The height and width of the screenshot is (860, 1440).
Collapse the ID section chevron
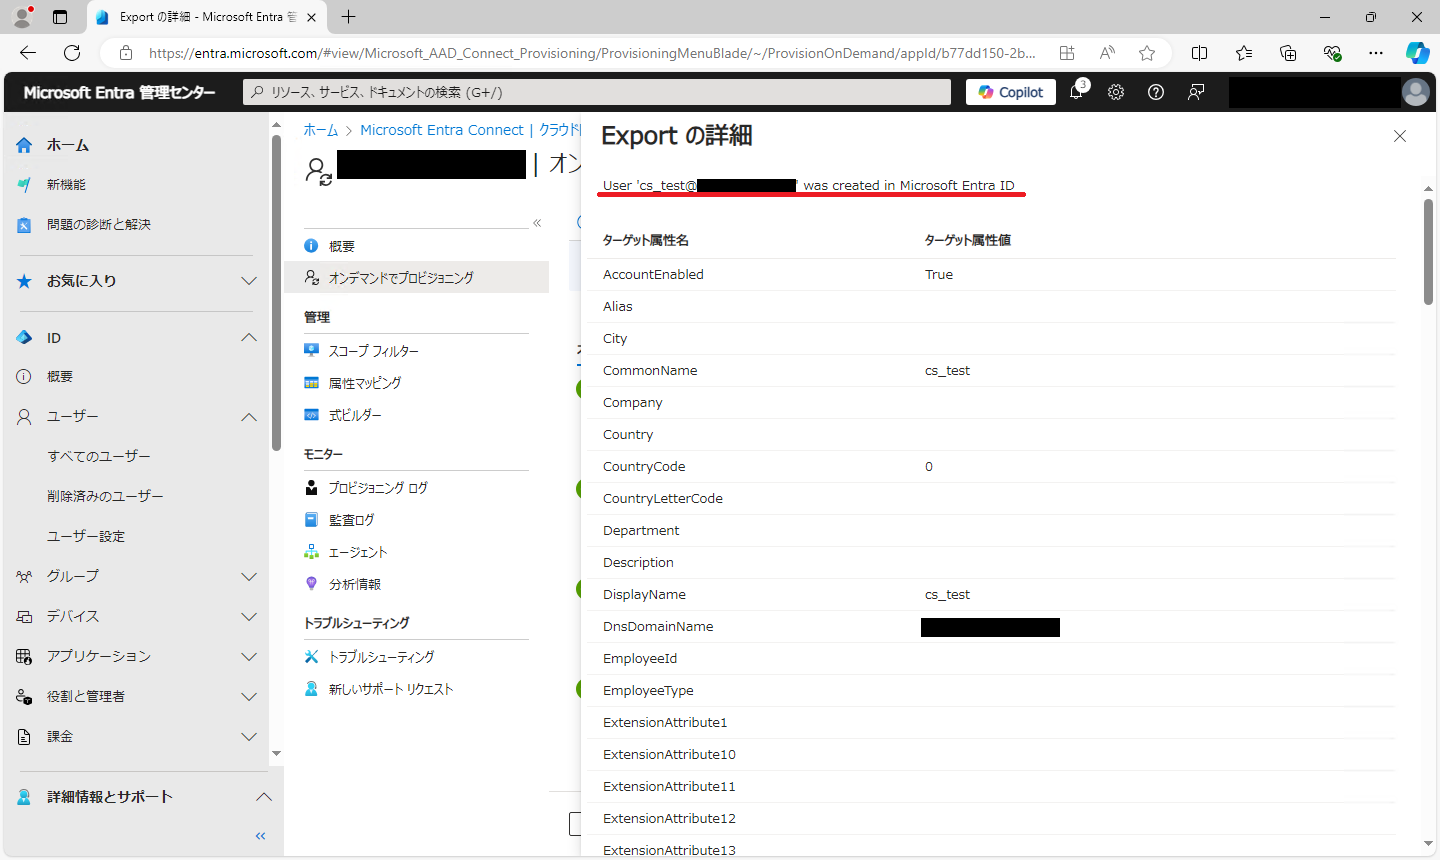coord(249,338)
